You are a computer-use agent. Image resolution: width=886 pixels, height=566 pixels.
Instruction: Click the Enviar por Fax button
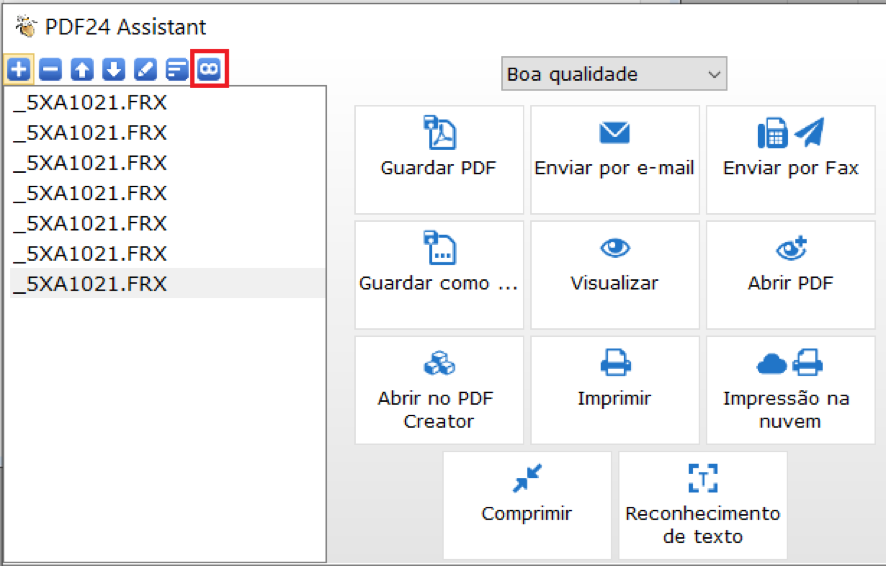[791, 159]
